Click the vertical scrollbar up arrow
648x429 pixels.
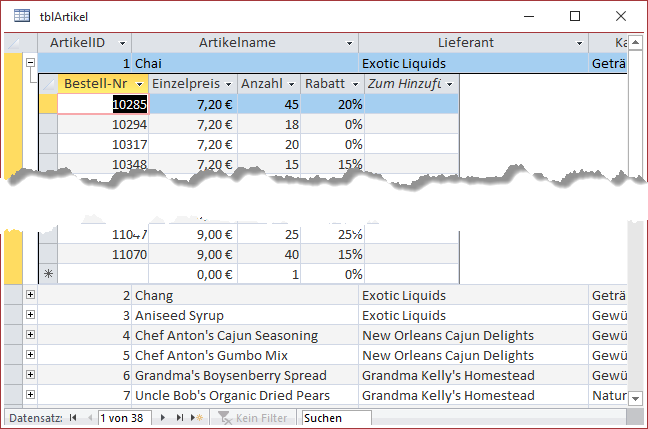(x=635, y=42)
